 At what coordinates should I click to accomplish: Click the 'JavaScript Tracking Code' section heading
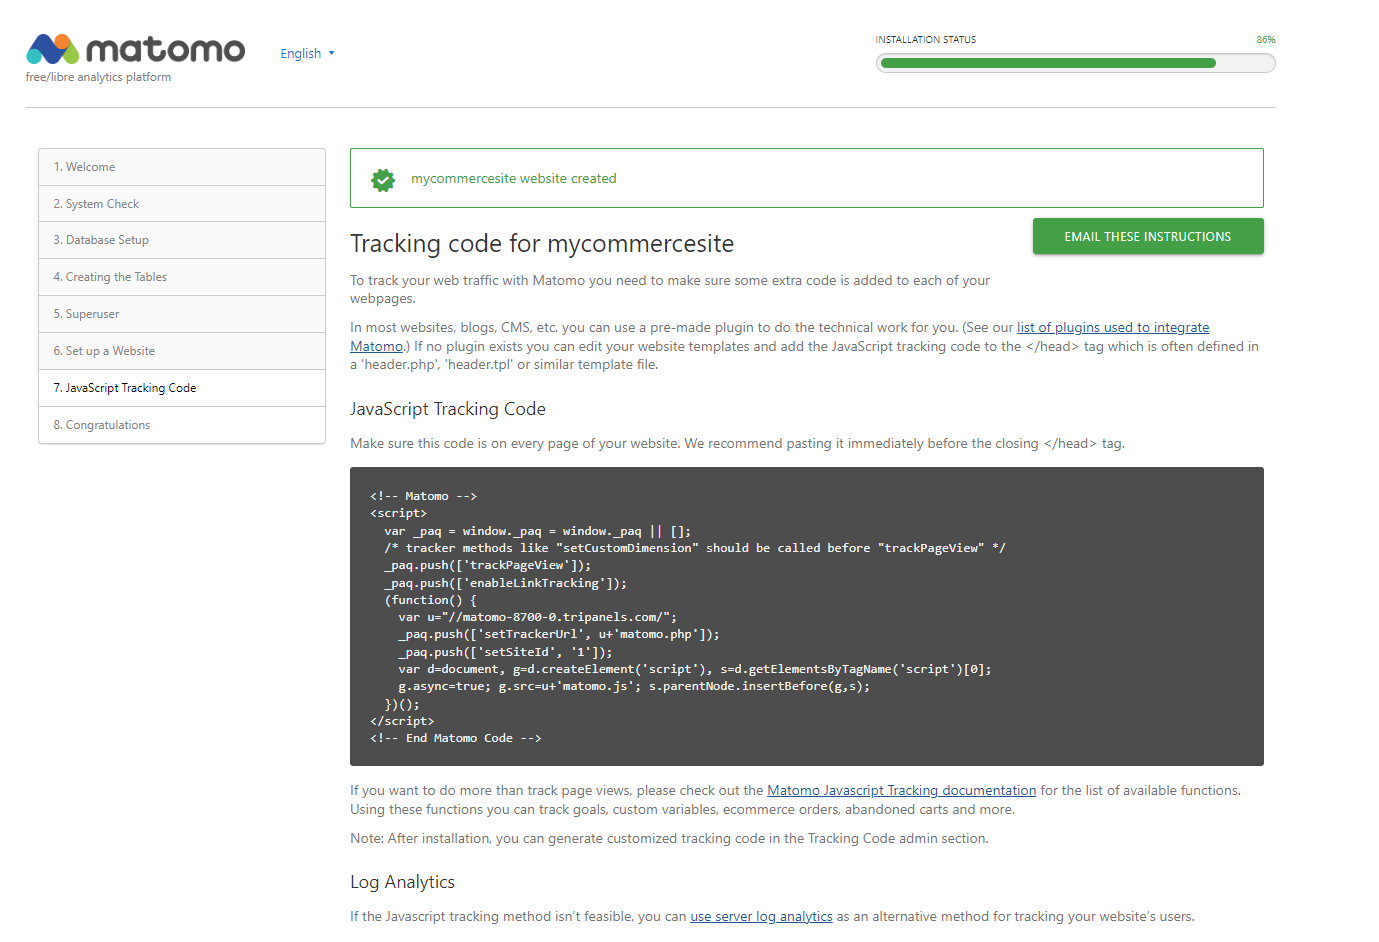point(448,409)
